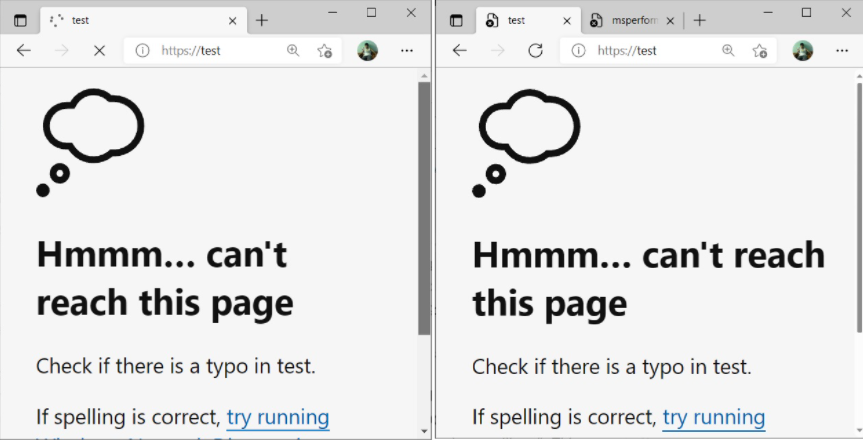Add page to favorites in right window
863x440 pixels.
click(760, 51)
